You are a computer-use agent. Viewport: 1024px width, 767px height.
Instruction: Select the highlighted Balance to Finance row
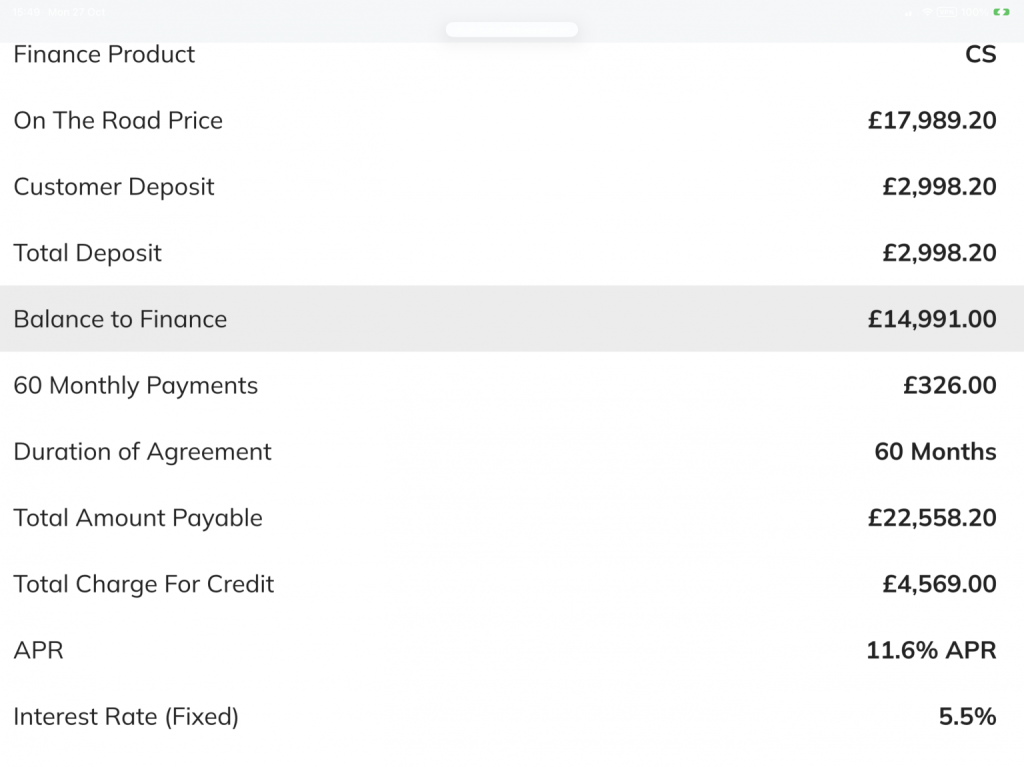tap(511, 319)
